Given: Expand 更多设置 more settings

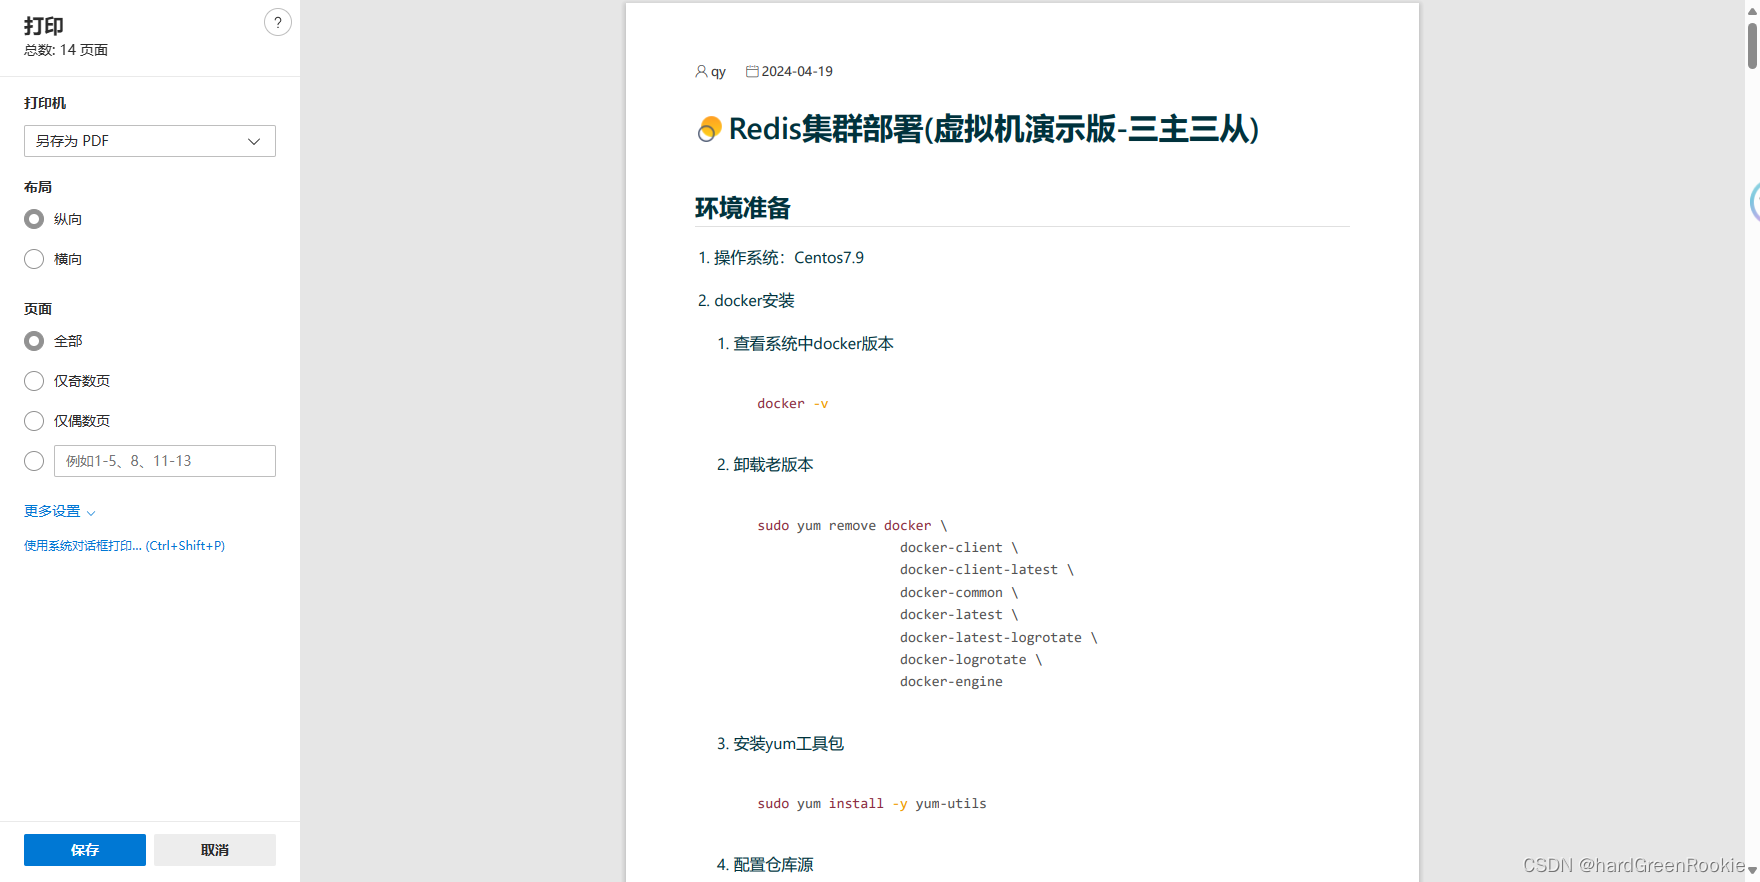Looking at the screenshot, I should pyautogui.click(x=60, y=511).
